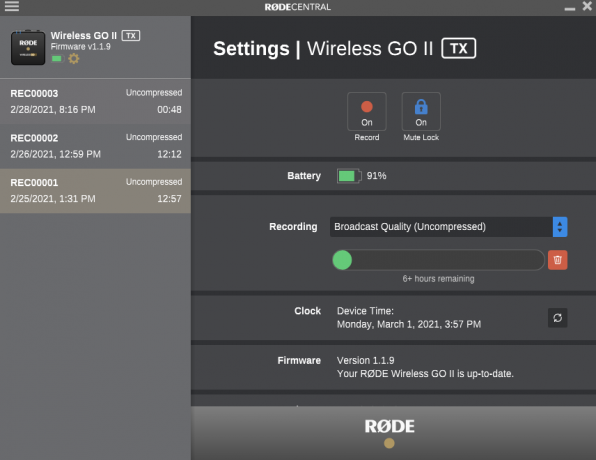Toggle the Record On button

tap(367, 111)
